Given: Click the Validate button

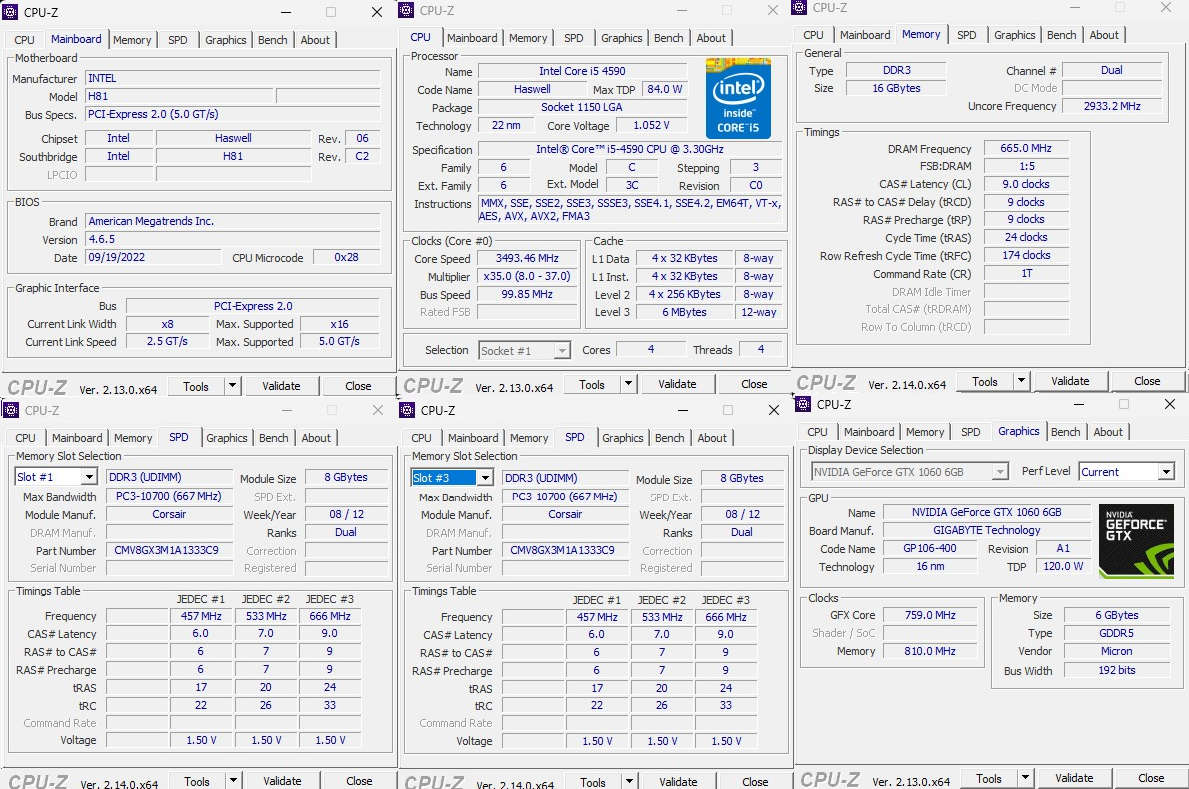Looking at the screenshot, I should tap(282, 385).
